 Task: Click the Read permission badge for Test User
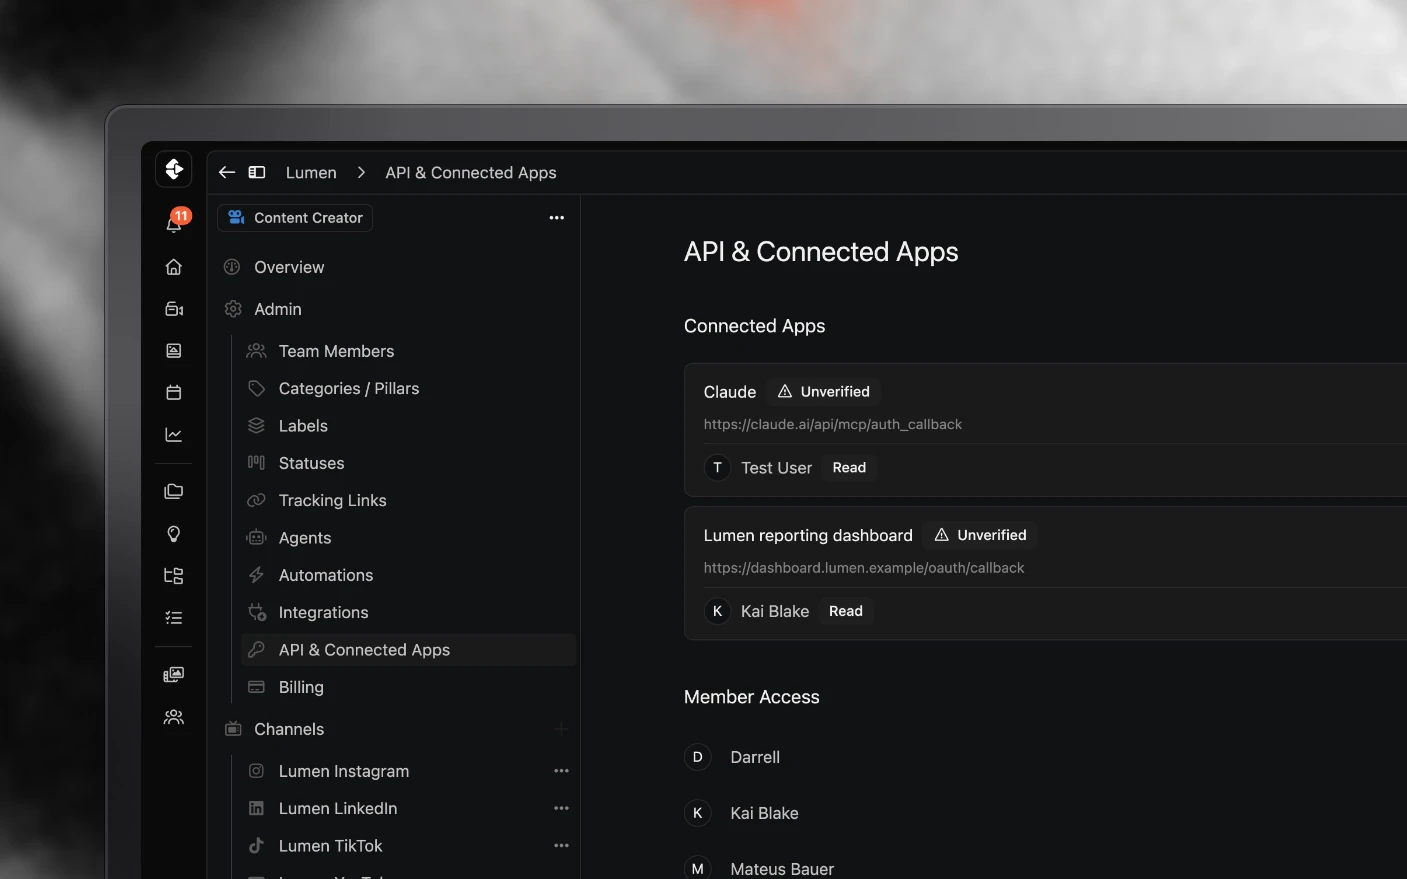tap(849, 468)
